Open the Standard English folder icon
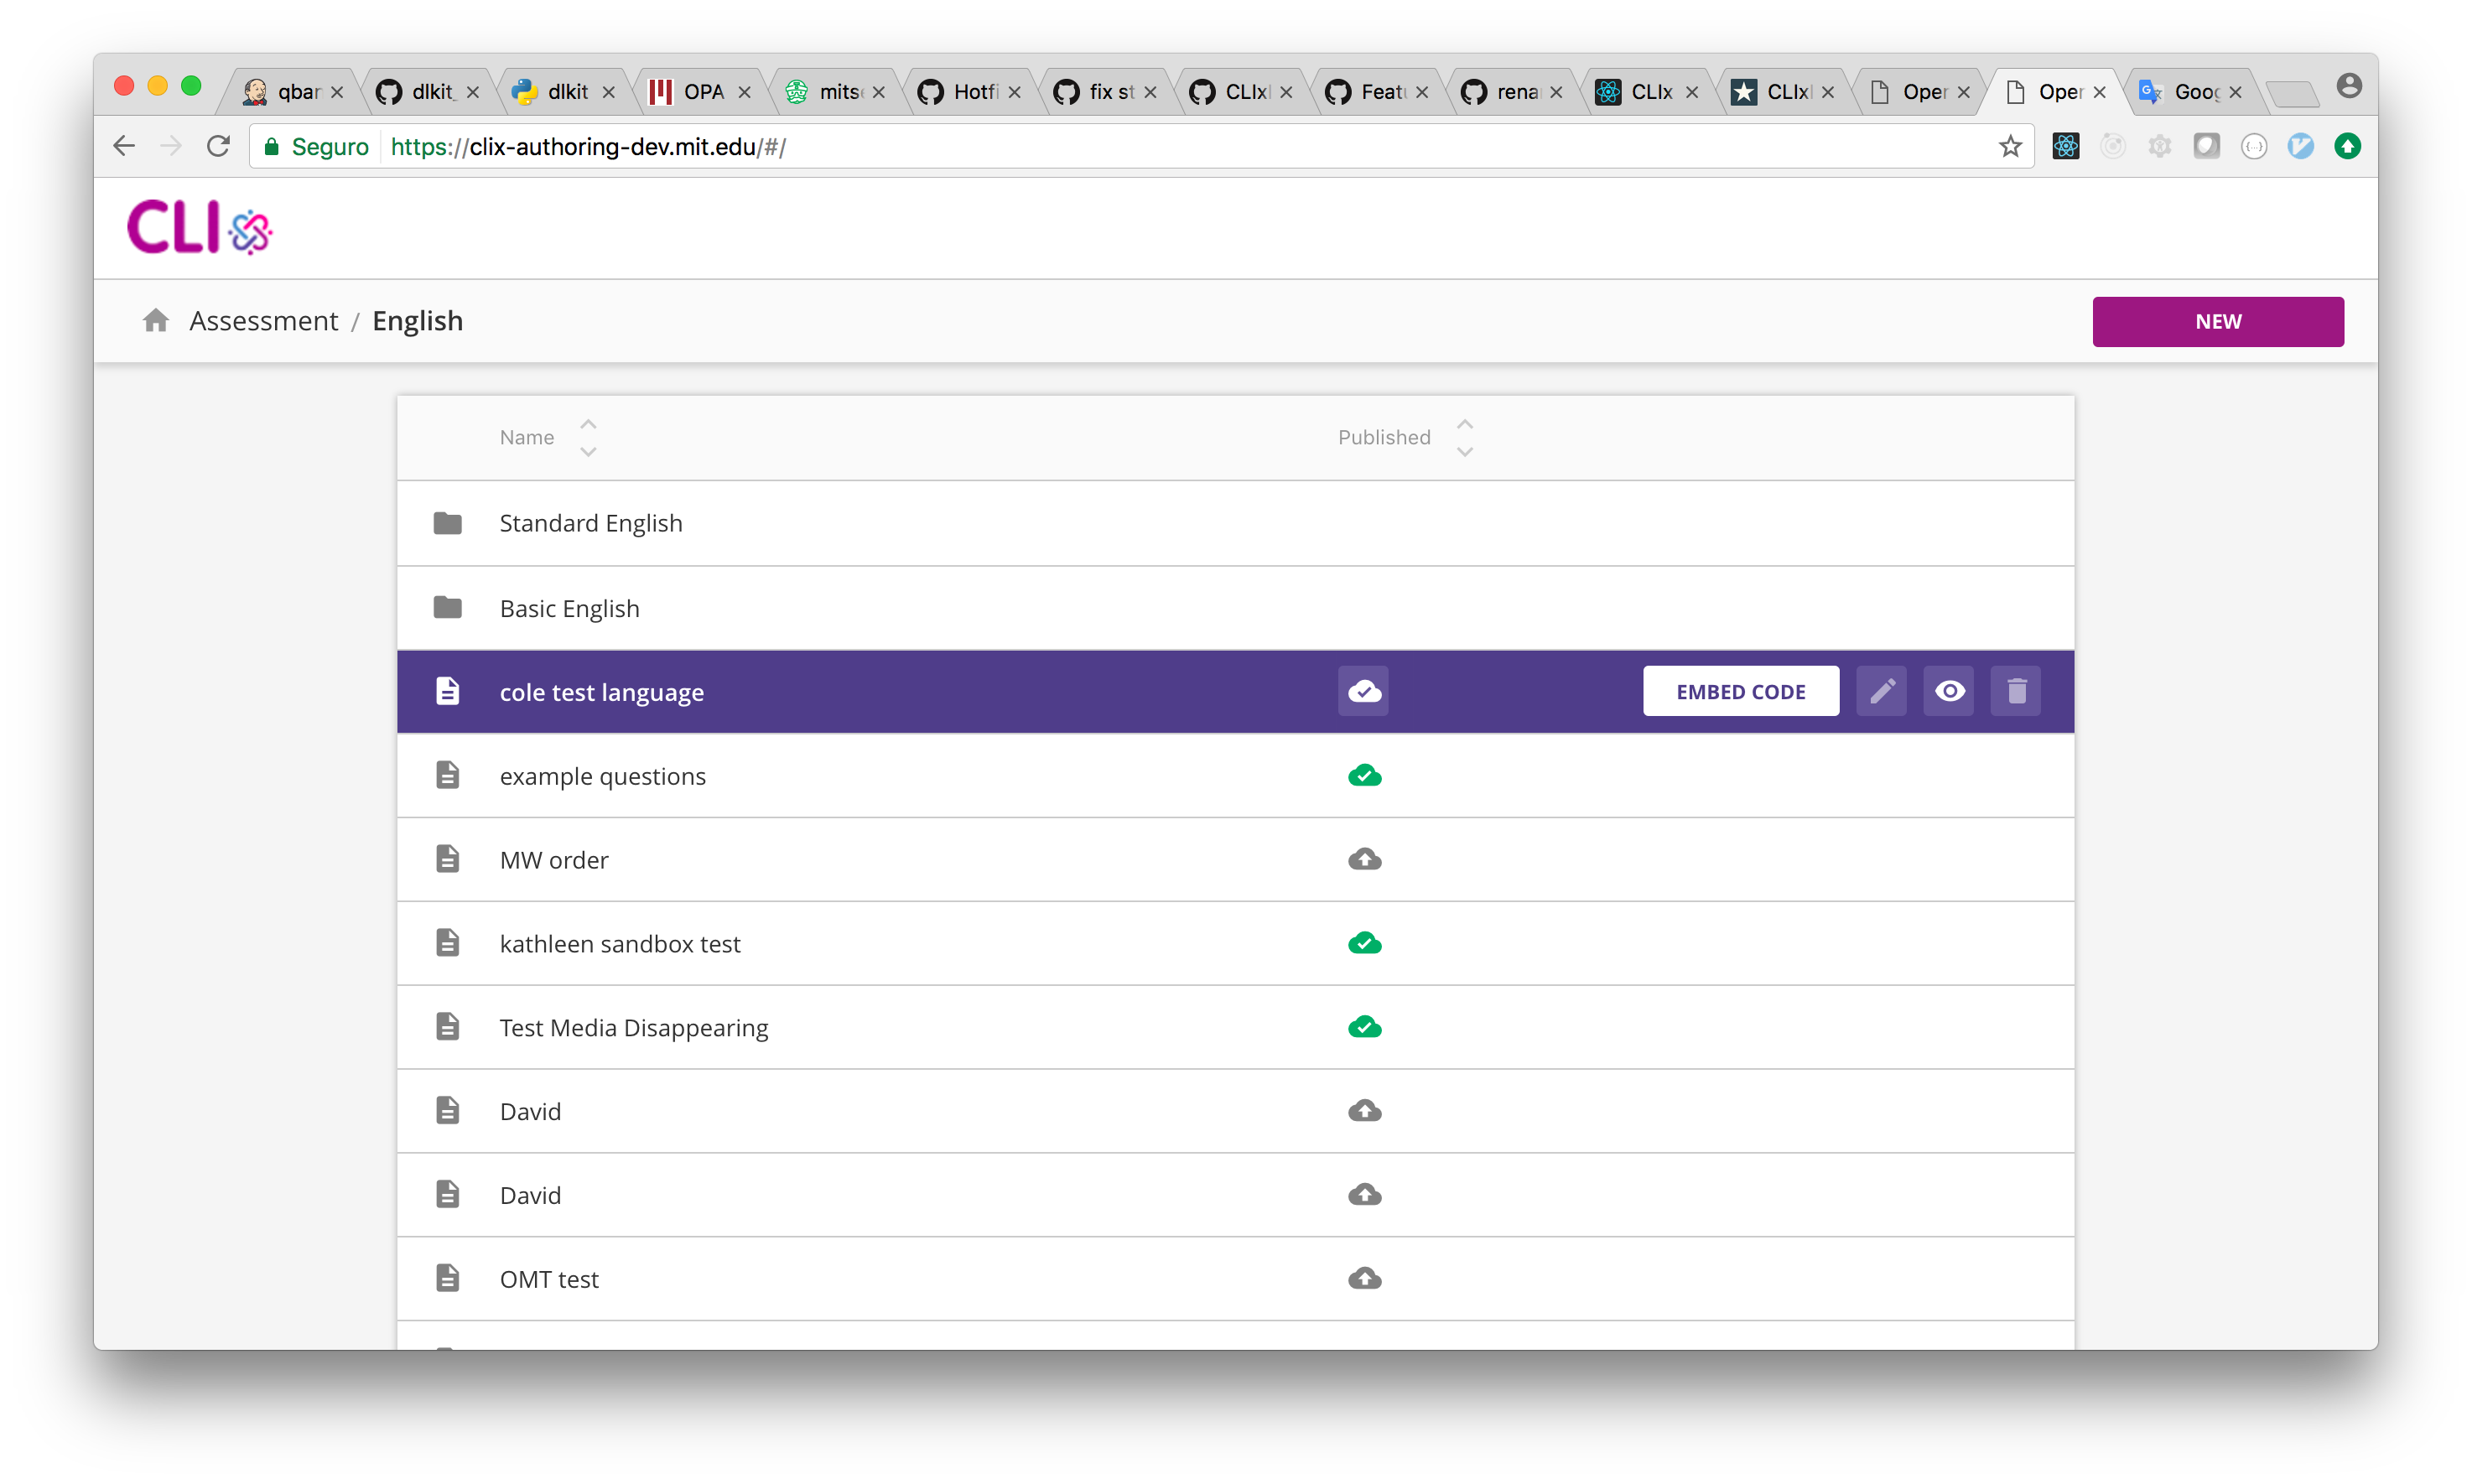 pyautogui.click(x=447, y=523)
